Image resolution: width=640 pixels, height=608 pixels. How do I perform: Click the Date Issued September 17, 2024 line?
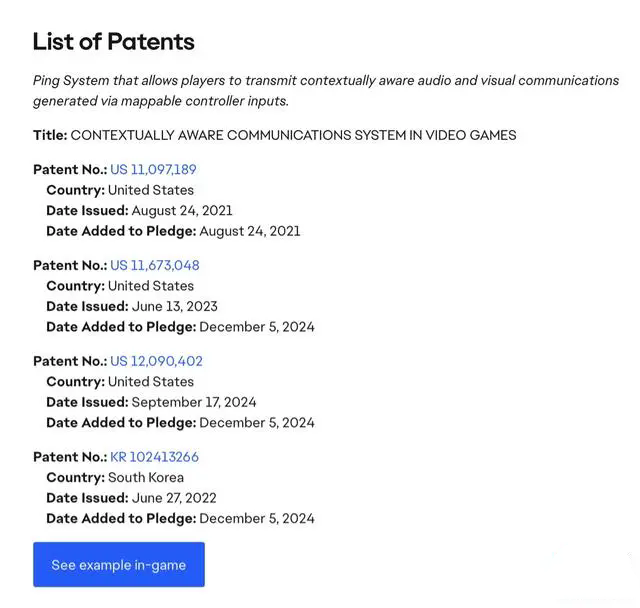151,402
